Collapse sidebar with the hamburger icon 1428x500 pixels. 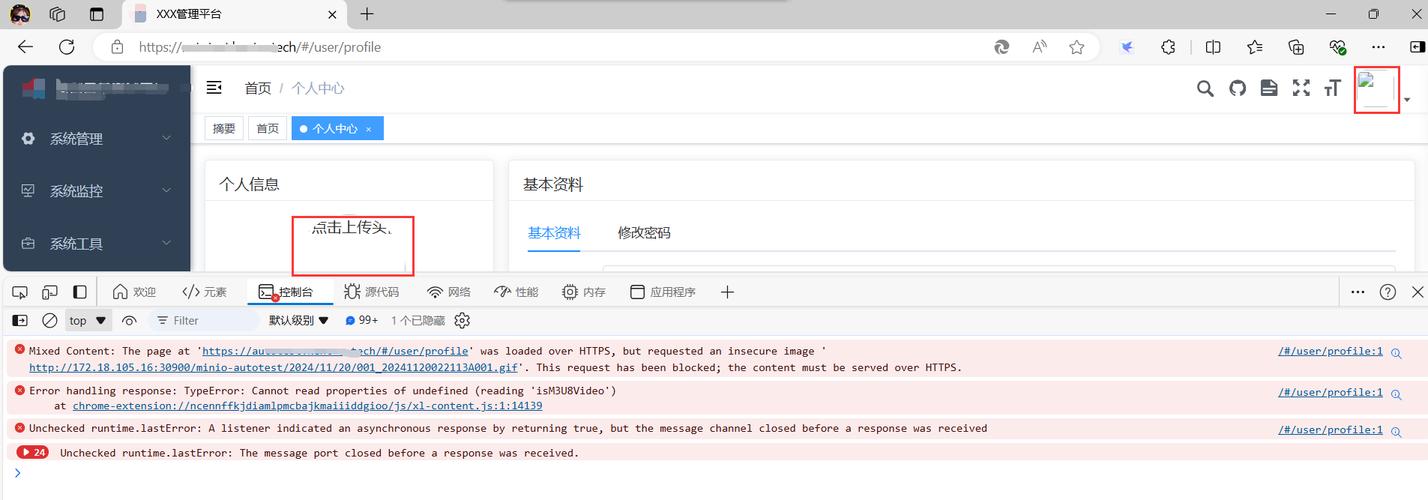tap(214, 88)
